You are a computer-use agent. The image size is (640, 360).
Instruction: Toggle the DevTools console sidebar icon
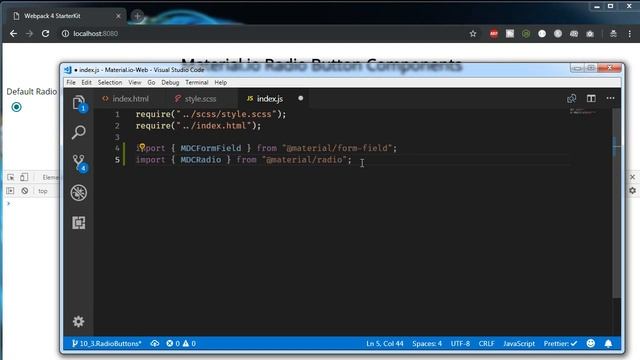10,191
